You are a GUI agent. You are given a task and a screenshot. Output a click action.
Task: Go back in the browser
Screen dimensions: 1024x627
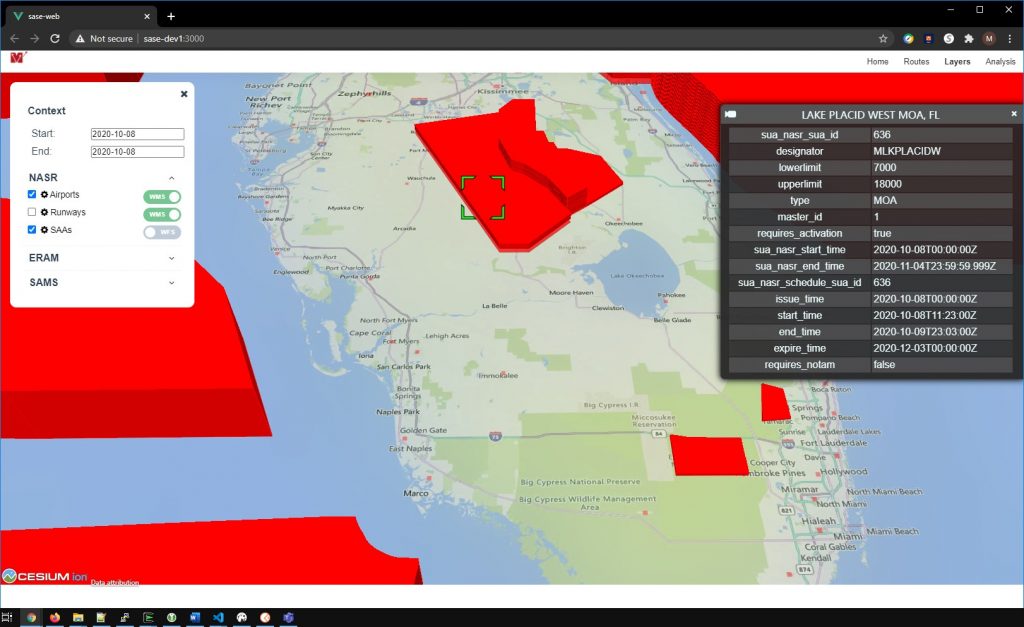pyautogui.click(x=14, y=39)
